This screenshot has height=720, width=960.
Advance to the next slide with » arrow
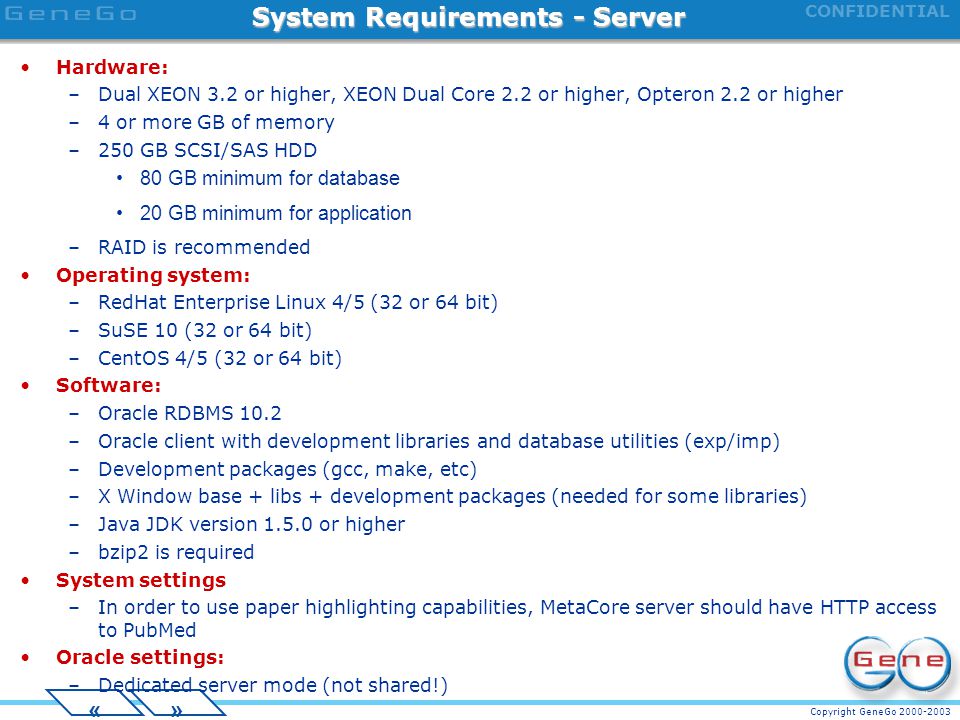[176, 703]
